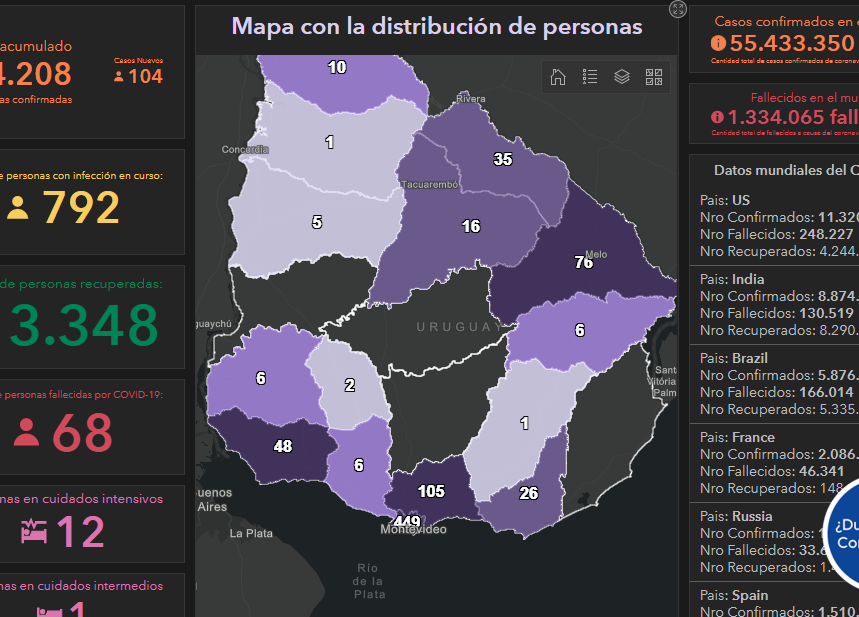
Task: Click the 449 label near Montevideo
Action: [x=408, y=521]
